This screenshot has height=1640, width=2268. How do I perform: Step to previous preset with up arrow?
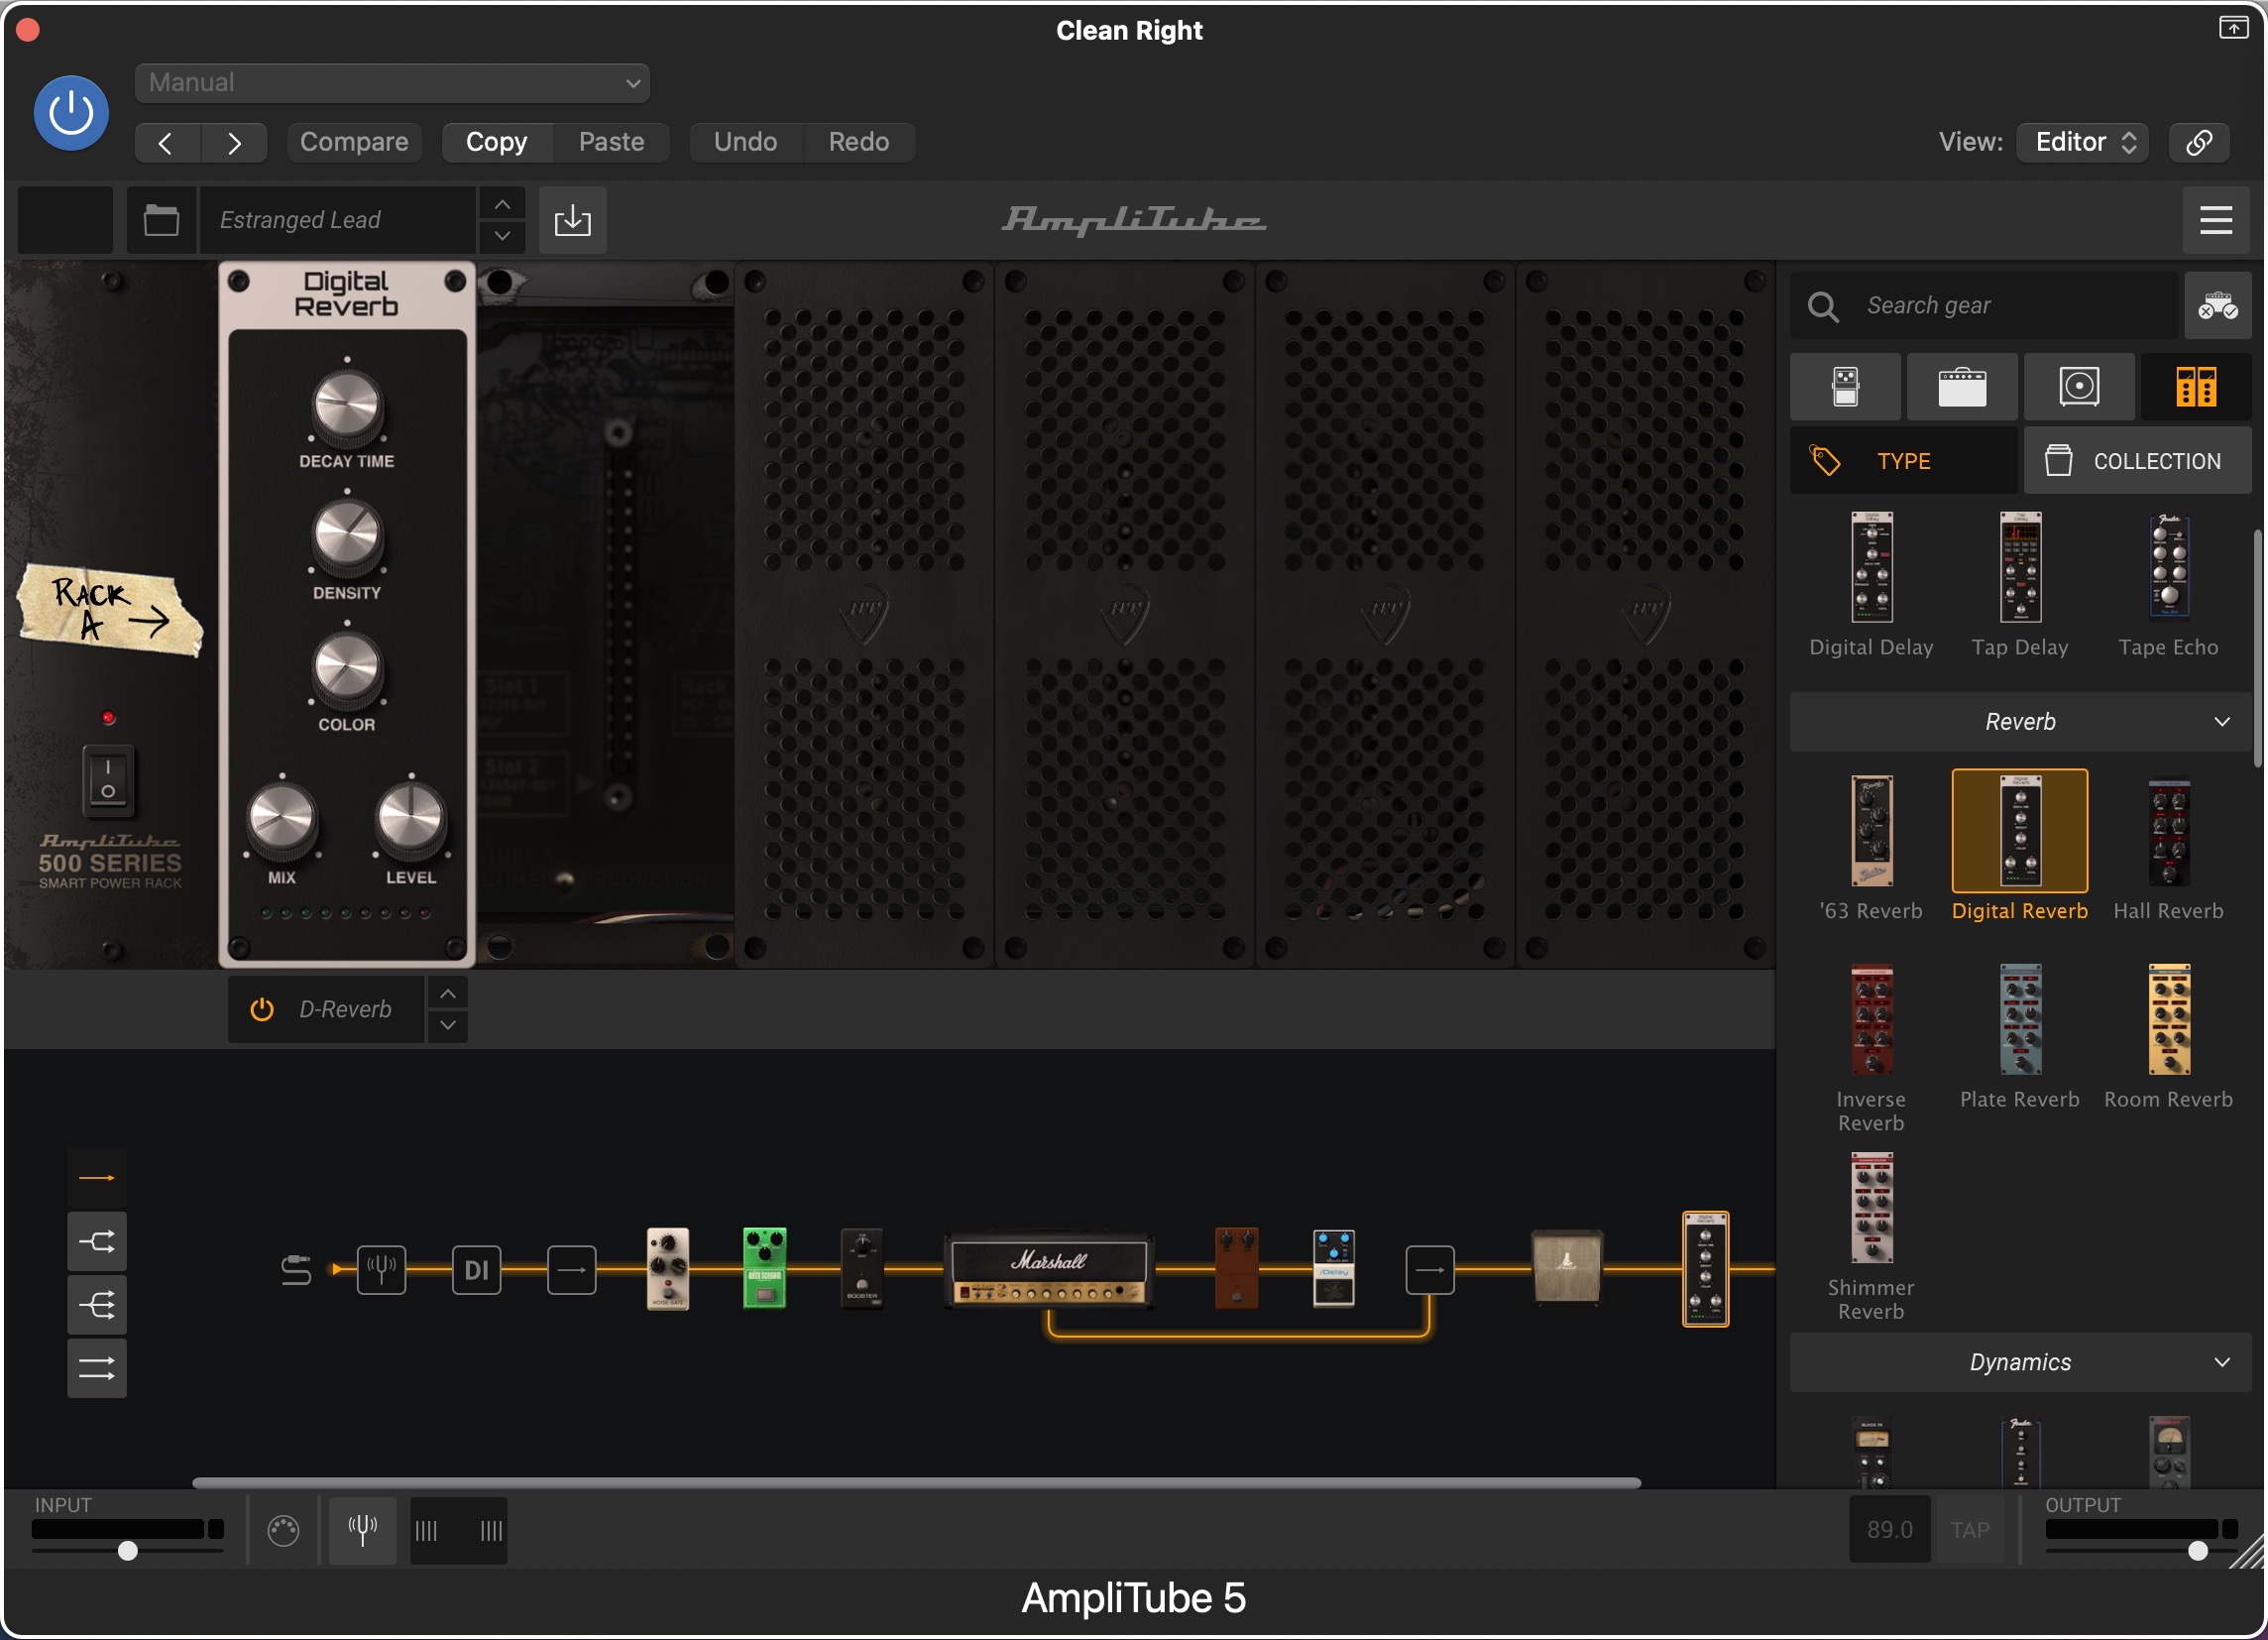503,204
